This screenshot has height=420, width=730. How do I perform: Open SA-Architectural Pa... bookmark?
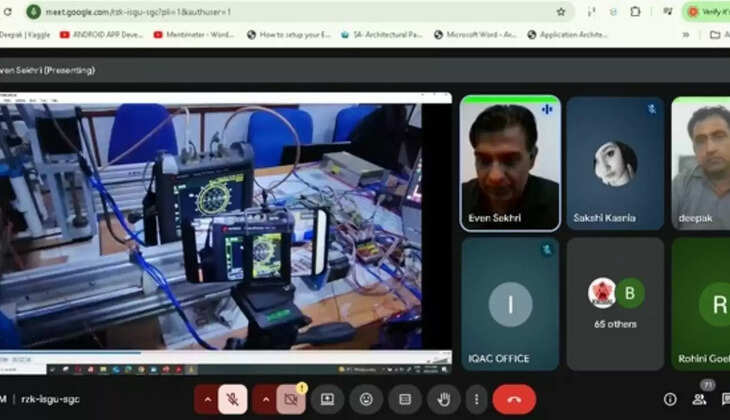(x=381, y=34)
